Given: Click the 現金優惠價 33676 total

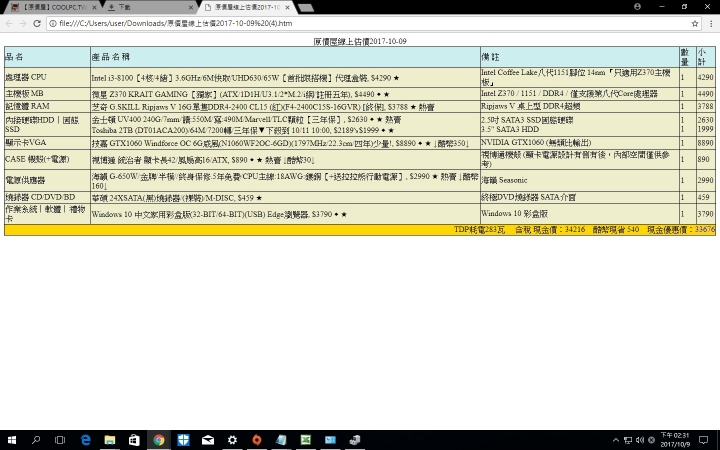Looking at the screenshot, I should [x=681, y=229].
